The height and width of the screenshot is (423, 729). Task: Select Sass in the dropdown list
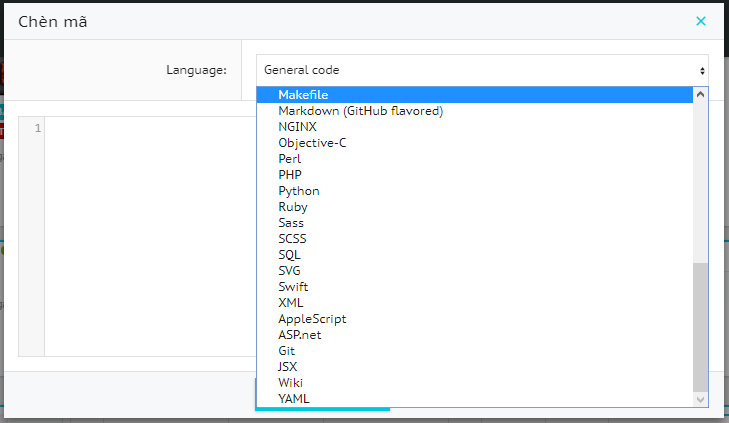[291, 223]
